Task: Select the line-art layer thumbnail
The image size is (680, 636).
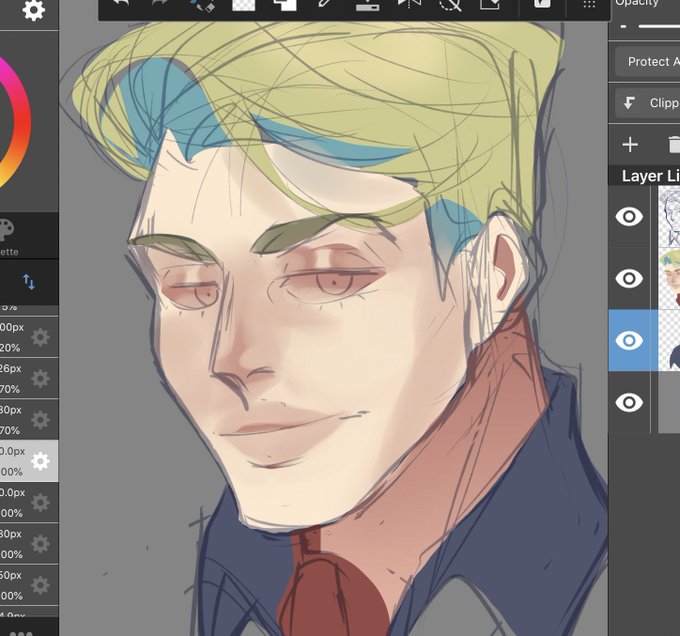Action: click(x=669, y=216)
